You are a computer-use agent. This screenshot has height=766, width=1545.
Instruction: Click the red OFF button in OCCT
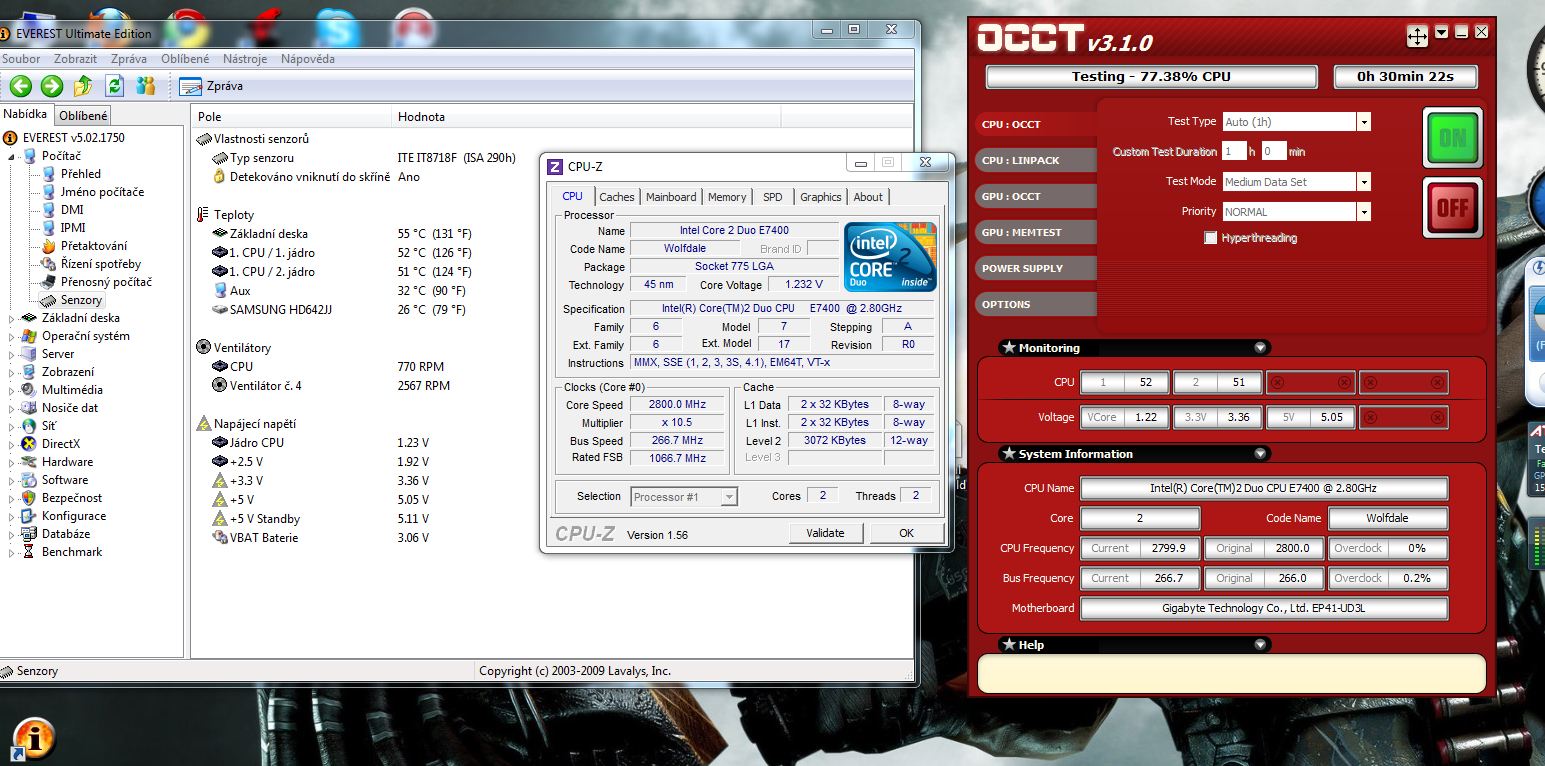click(x=1453, y=208)
